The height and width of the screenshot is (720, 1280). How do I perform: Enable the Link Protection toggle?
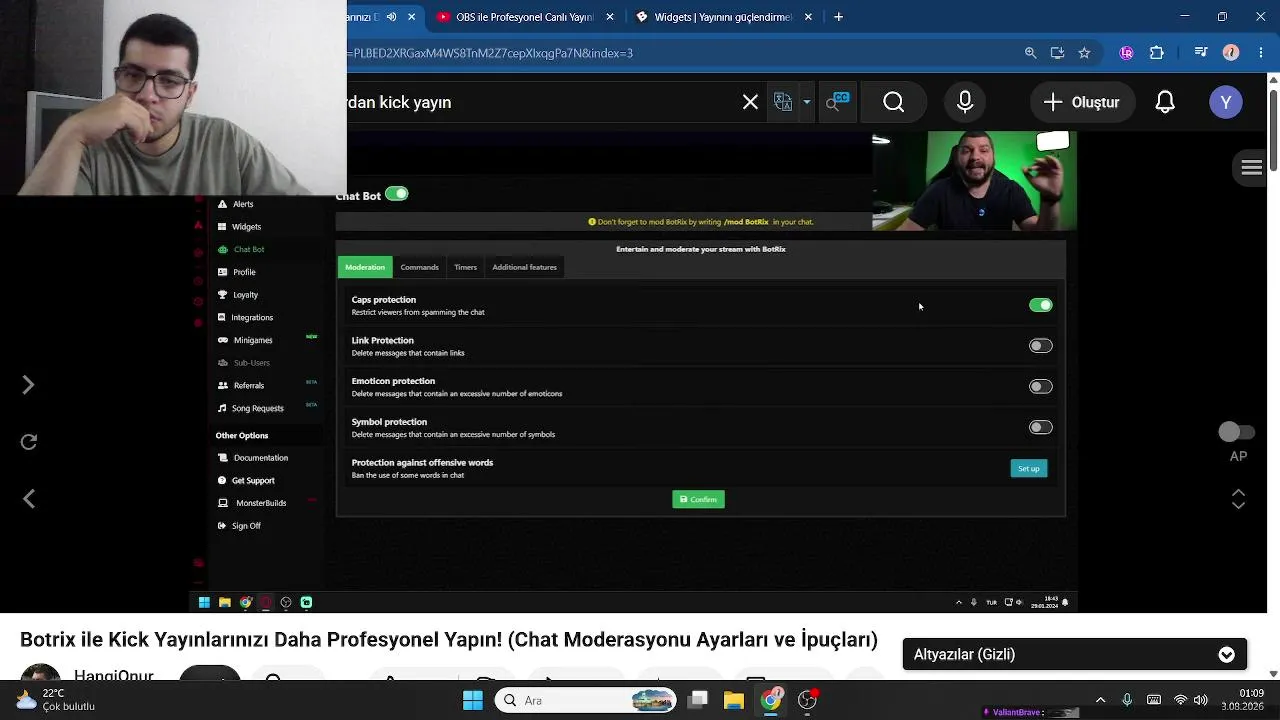point(1041,346)
